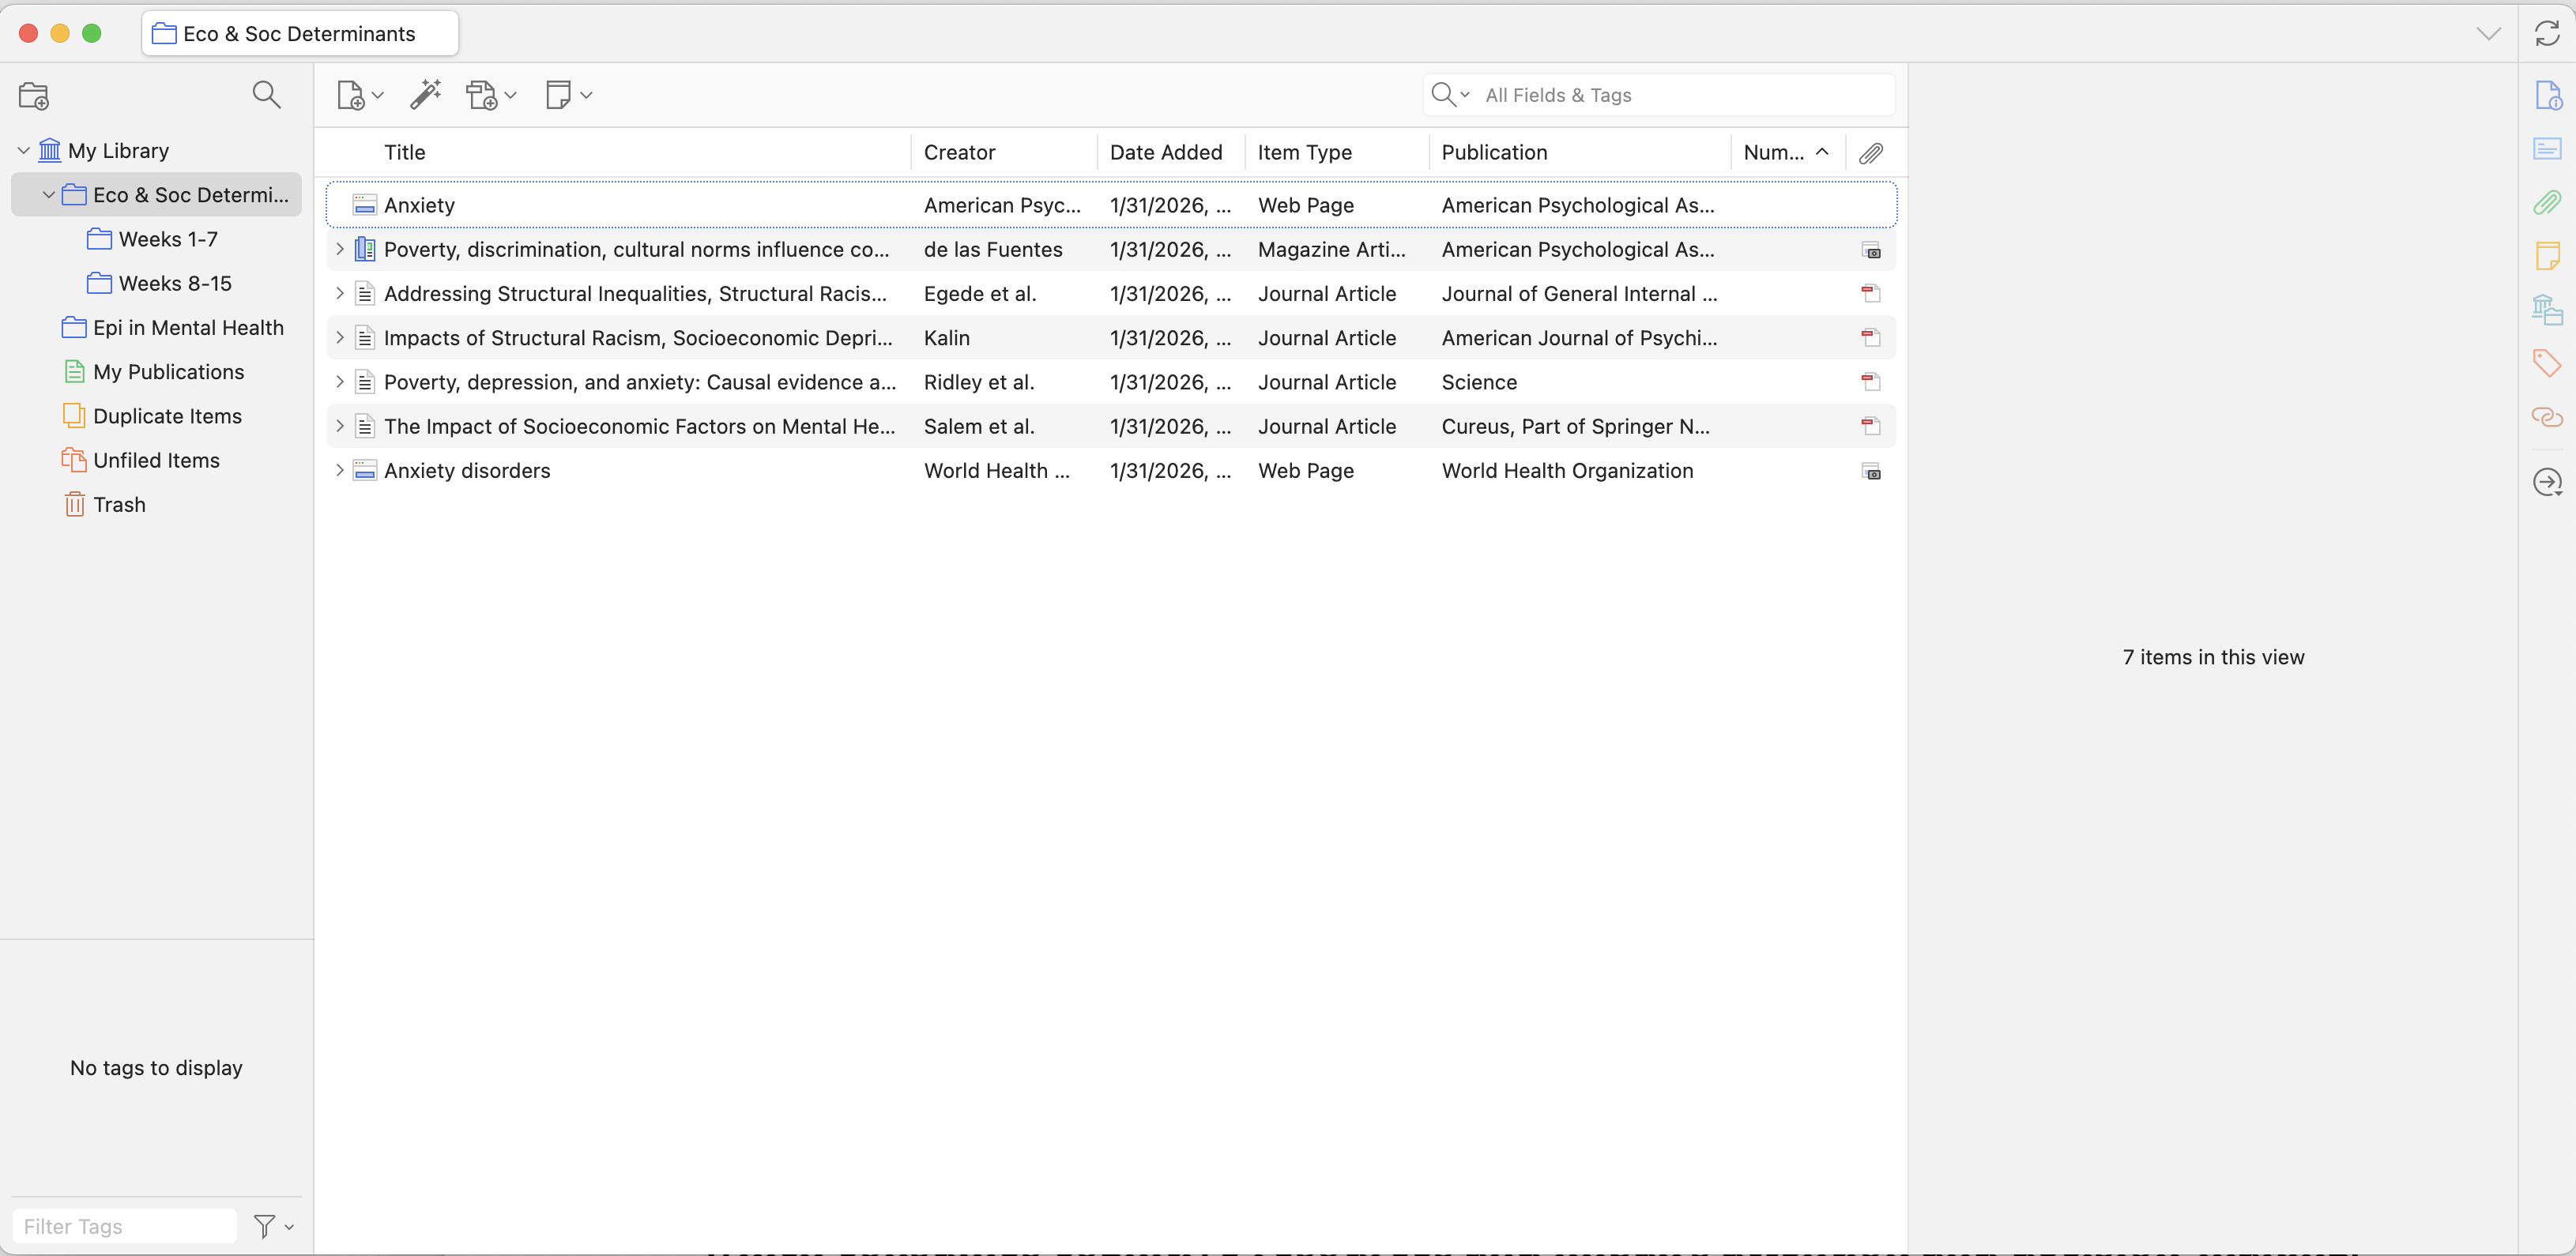Select the Eco & Soc Determinants tab

(299, 34)
